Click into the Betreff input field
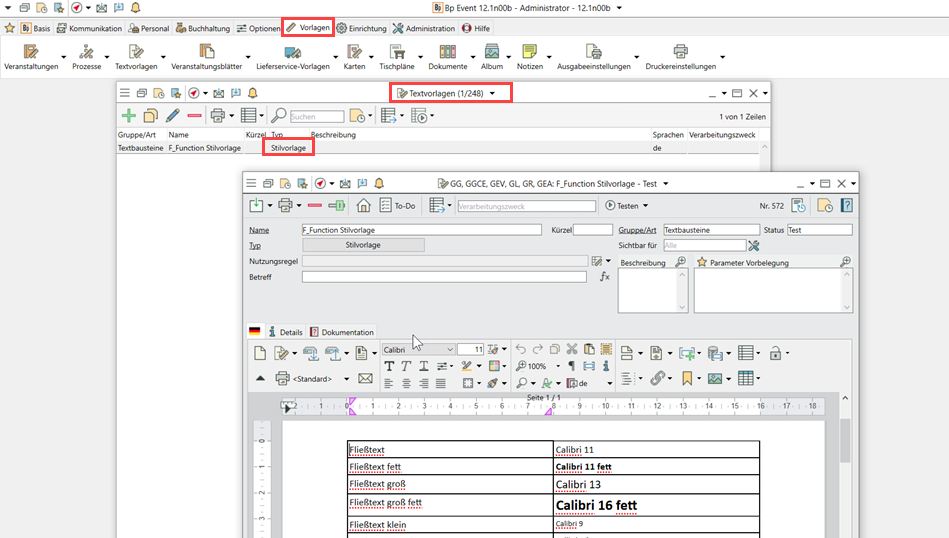The width and height of the screenshot is (949, 538). coord(444,277)
